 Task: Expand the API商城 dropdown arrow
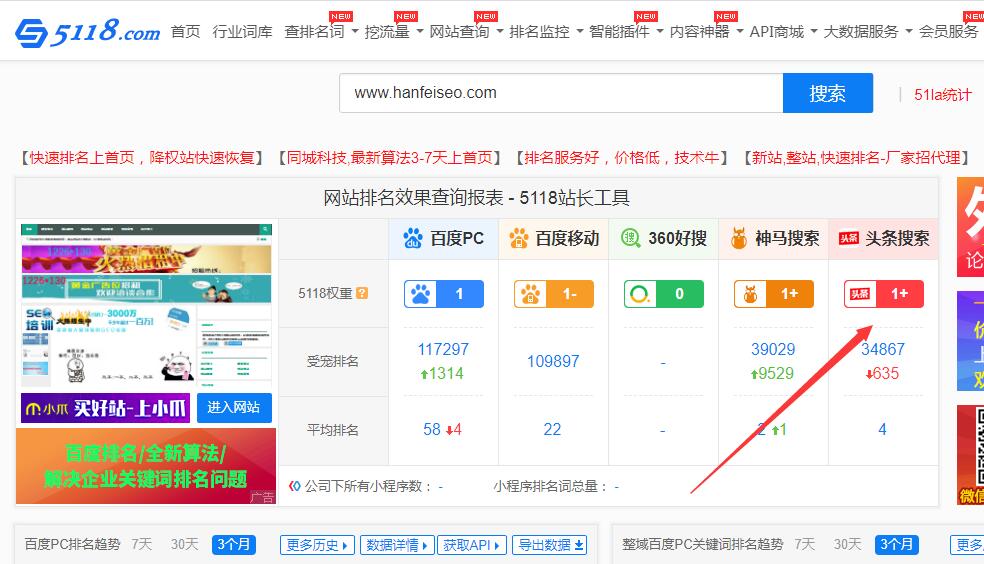point(814,31)
